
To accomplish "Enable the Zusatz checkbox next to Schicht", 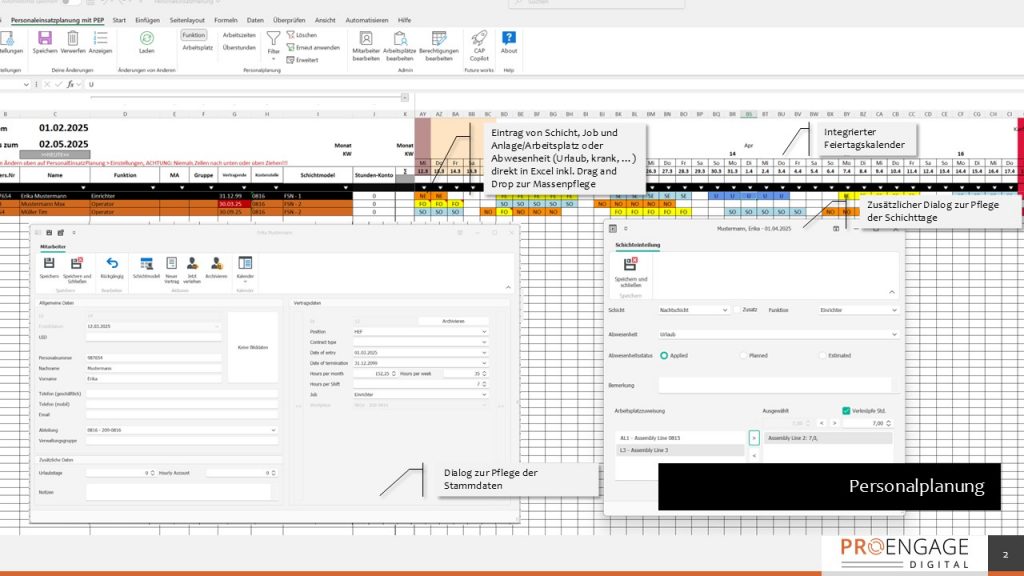I will click(737, 310).
